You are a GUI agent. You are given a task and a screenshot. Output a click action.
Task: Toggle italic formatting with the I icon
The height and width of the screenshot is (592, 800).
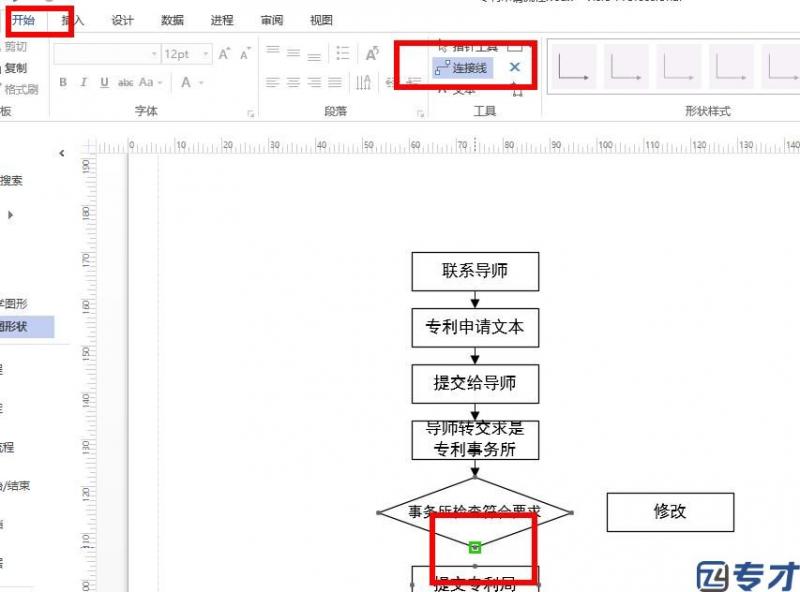click(x=82, y=82)
